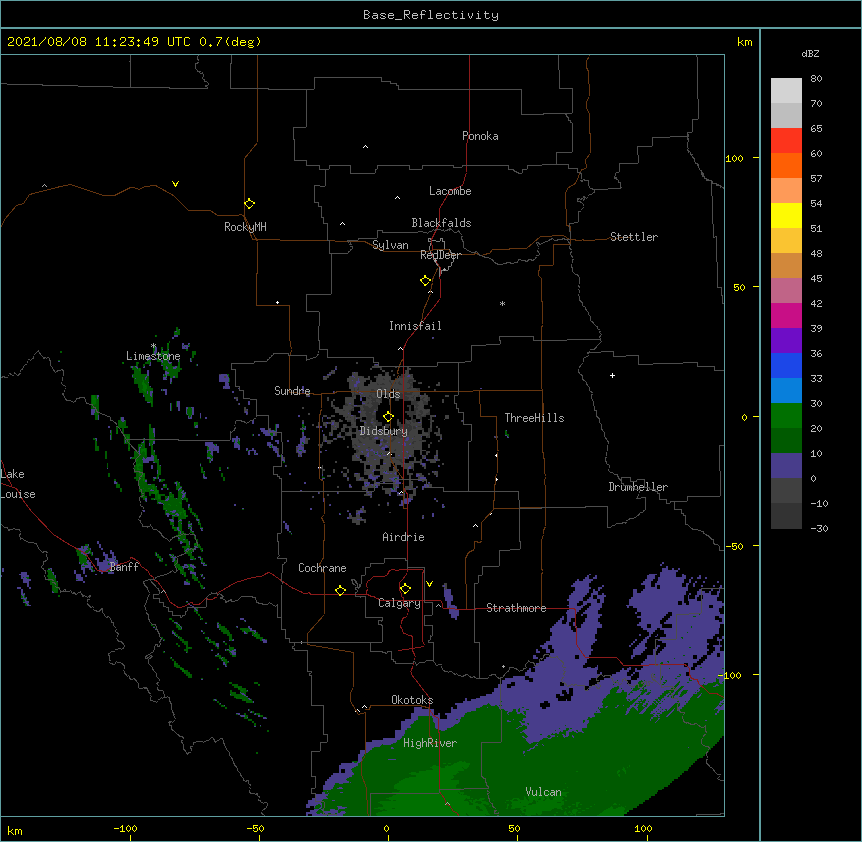862x842 pixels.
Task: Click the Ponoka city label
Action: tap(480, 136)
